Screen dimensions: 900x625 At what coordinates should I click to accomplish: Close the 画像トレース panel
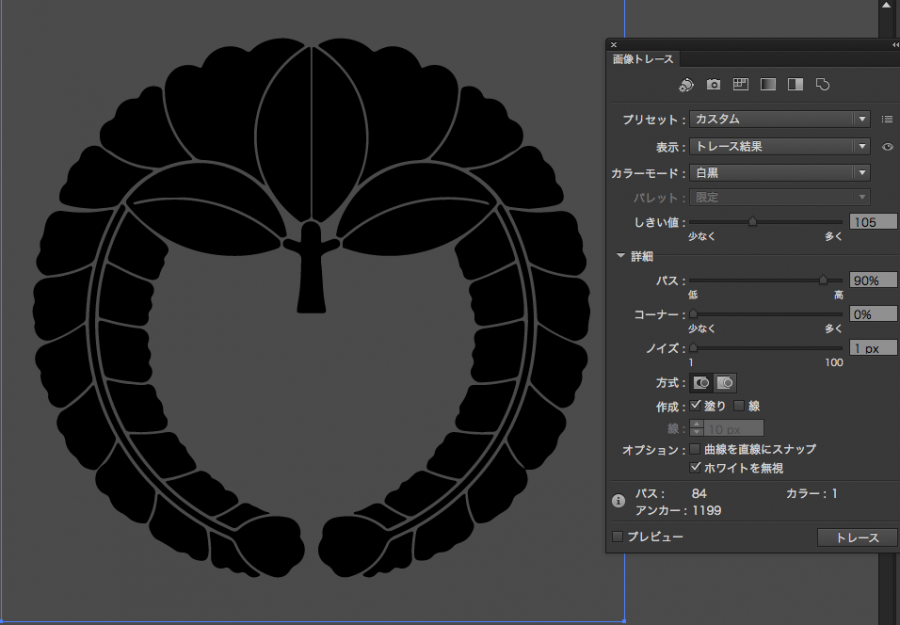click(614, 44)
